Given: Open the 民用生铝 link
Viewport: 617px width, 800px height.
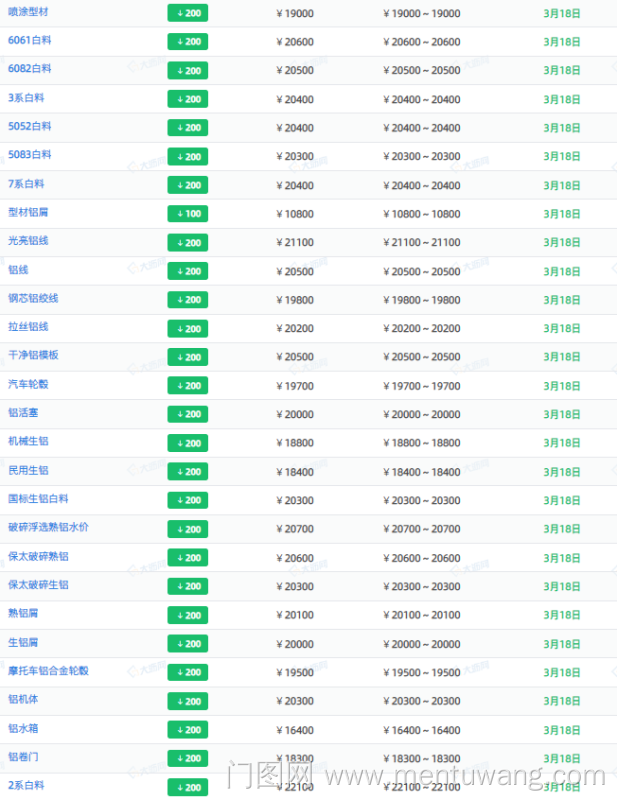Looking at the screenshot, I should [x=28, y=470].
